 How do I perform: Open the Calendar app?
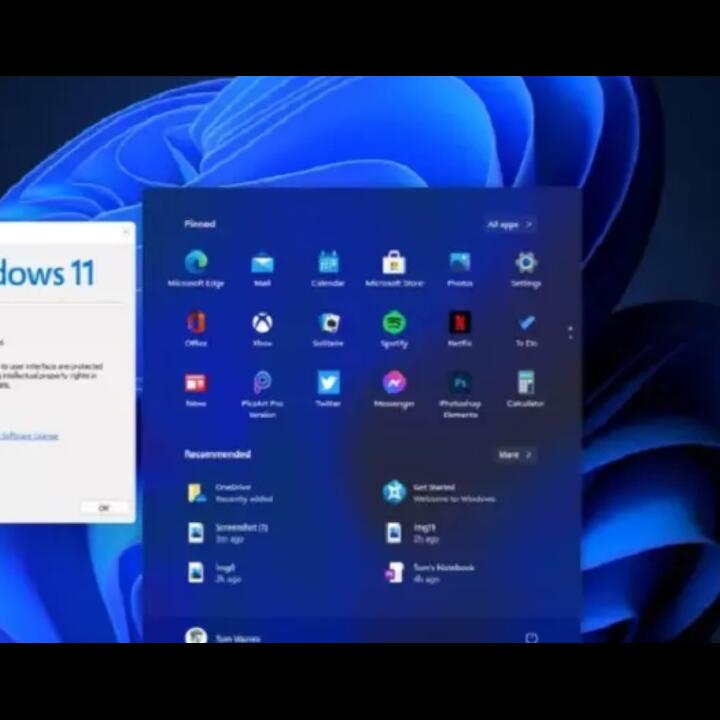[328, 269]
